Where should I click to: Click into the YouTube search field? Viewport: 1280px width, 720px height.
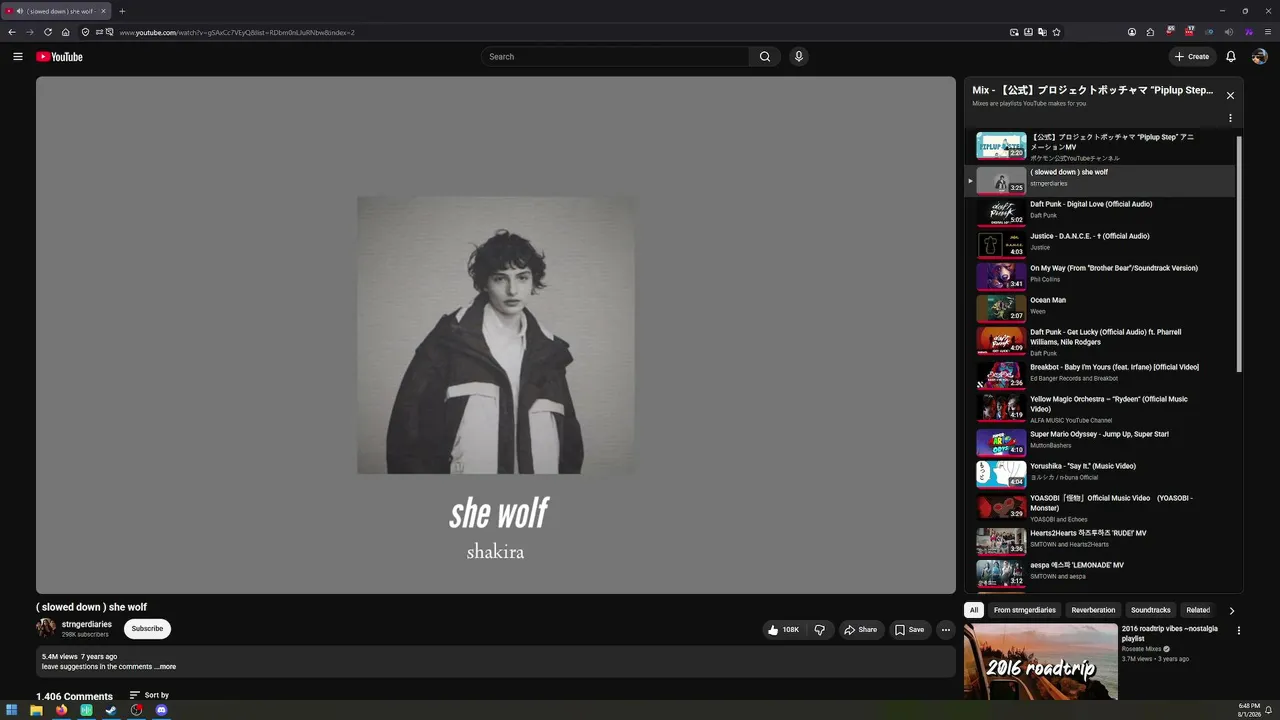[x=615, y=57]
